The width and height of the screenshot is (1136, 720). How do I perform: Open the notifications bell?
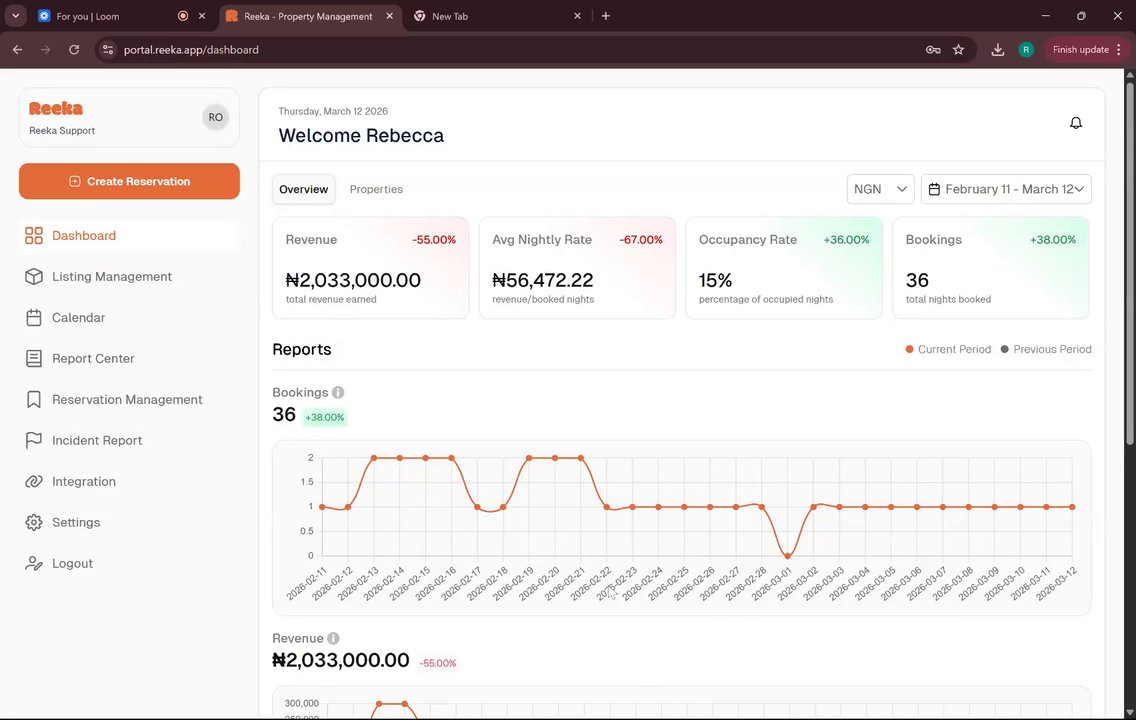(x=1076, y=123)
